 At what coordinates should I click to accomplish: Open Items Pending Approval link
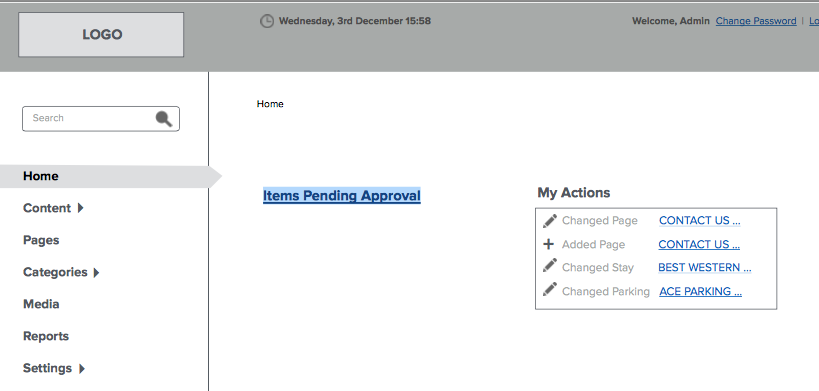(x=342, y=196)
